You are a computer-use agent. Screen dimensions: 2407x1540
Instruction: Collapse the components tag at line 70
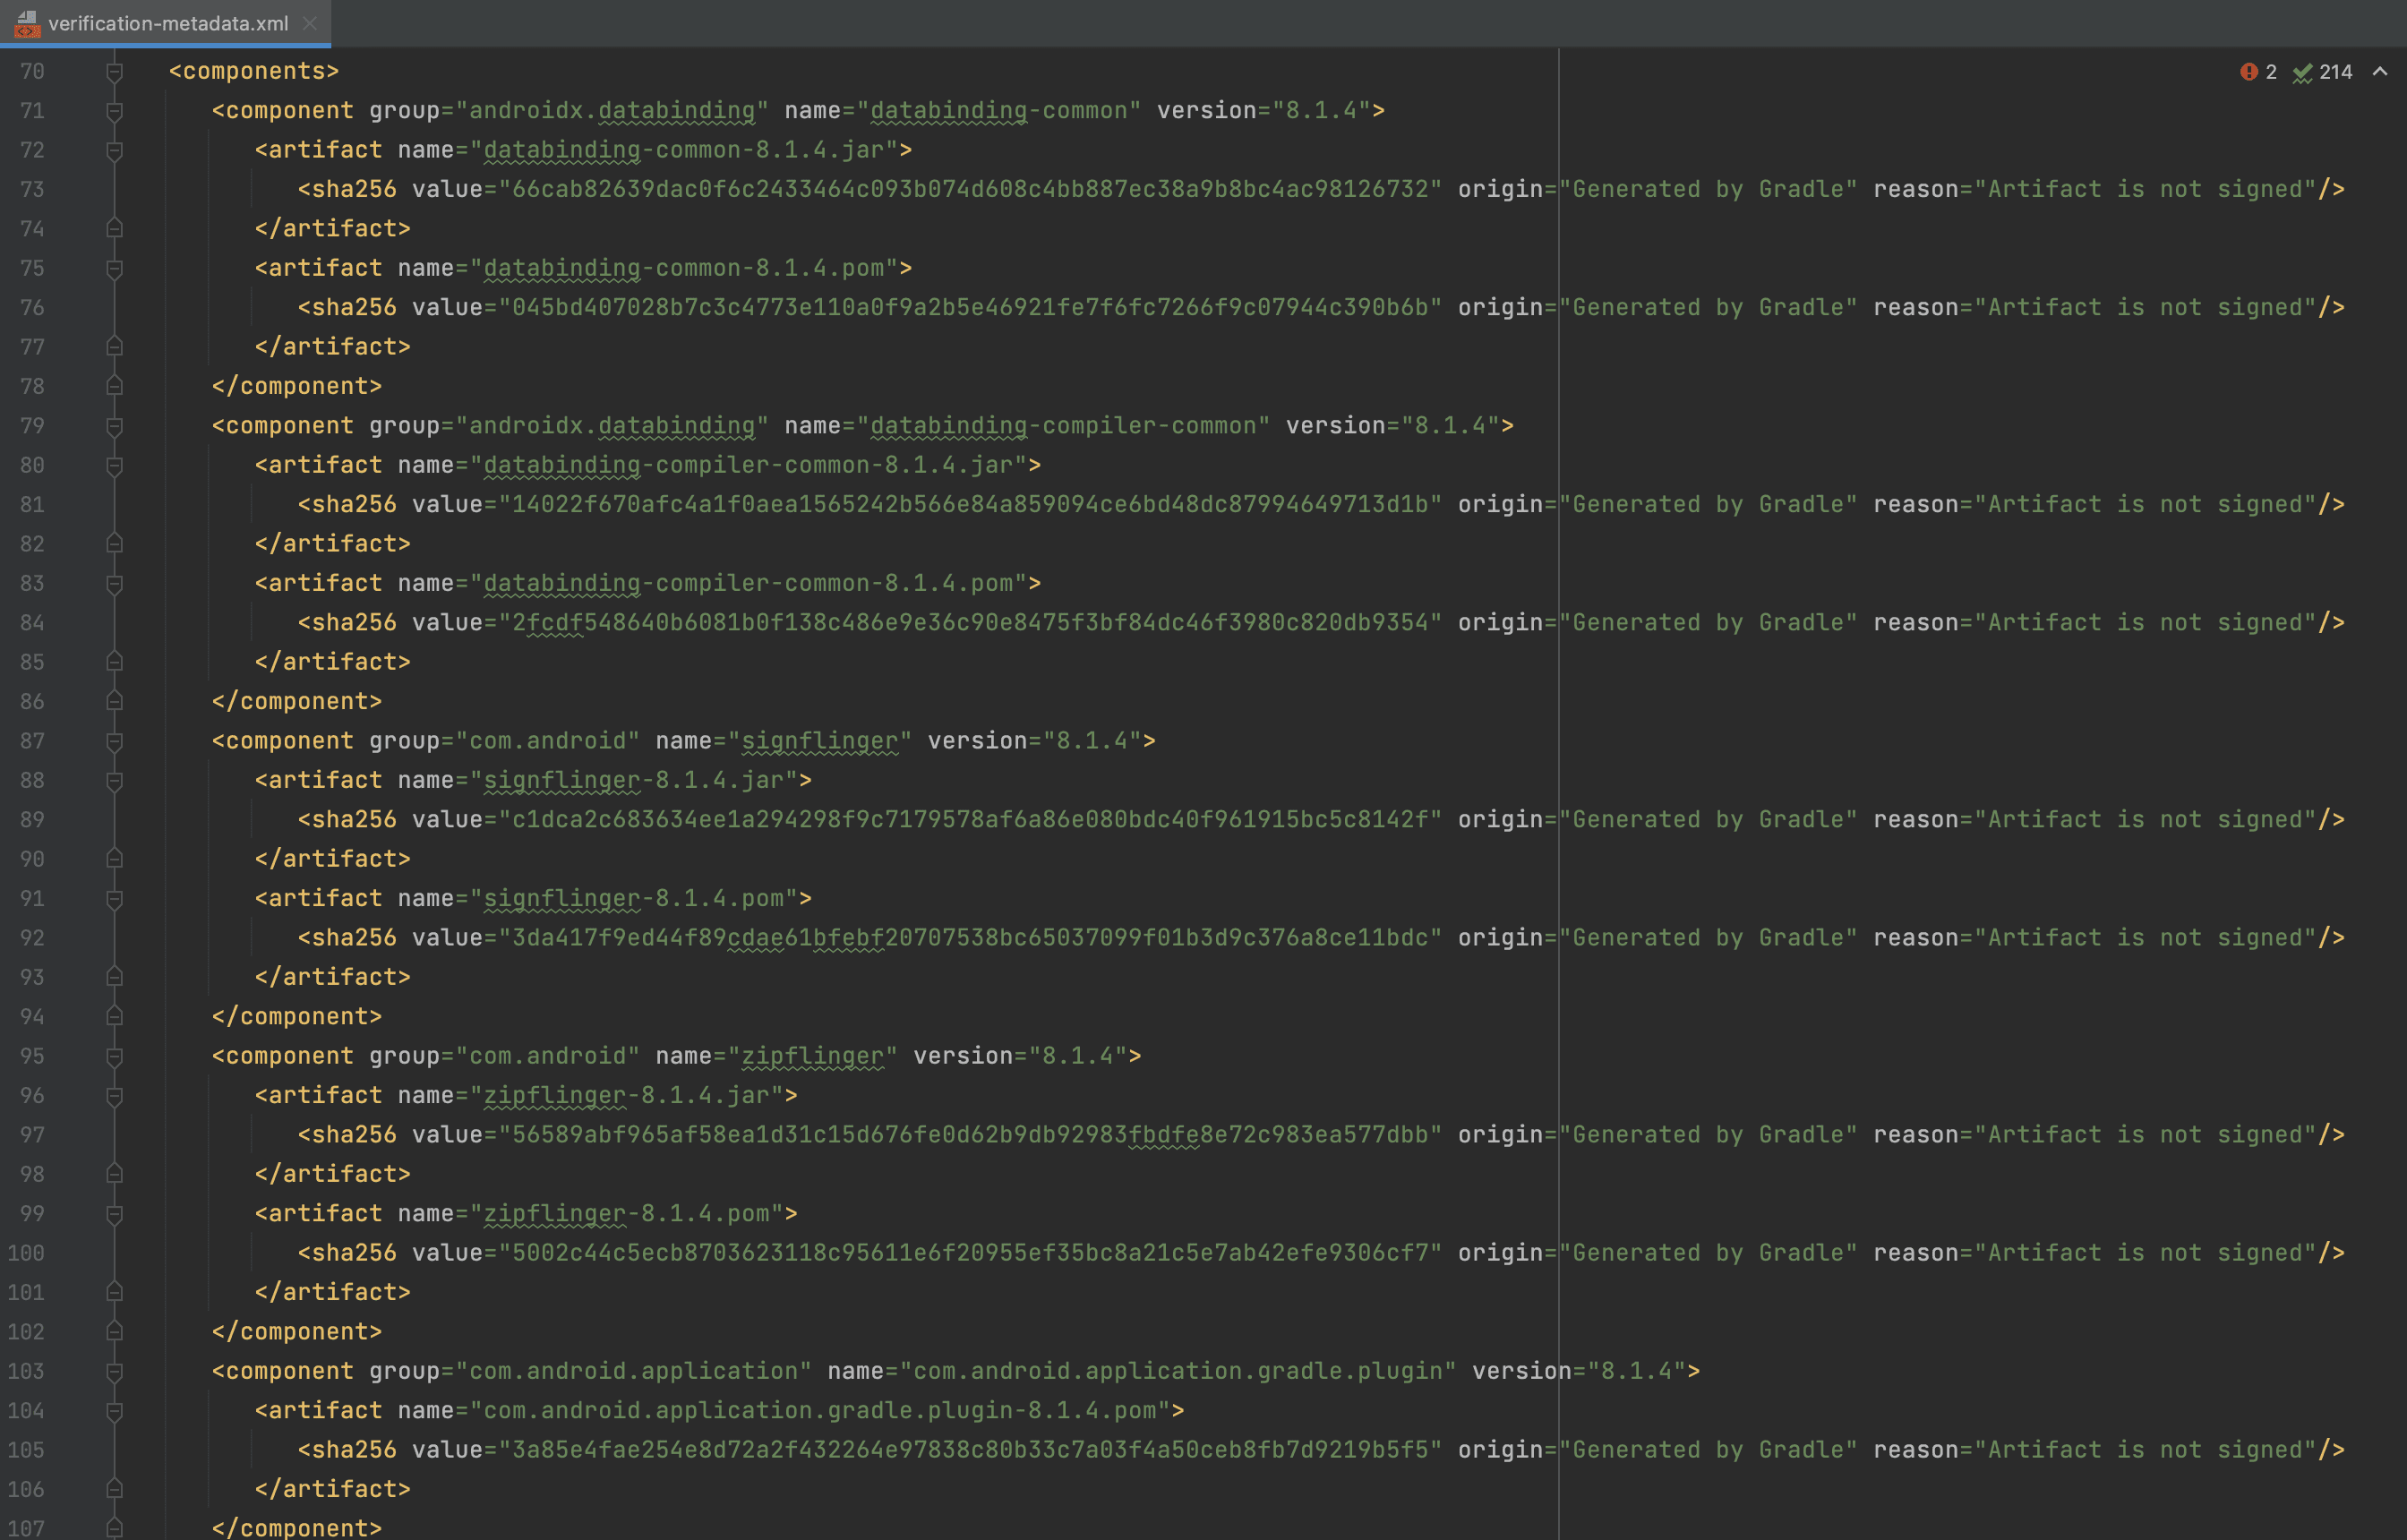(115, 72)
